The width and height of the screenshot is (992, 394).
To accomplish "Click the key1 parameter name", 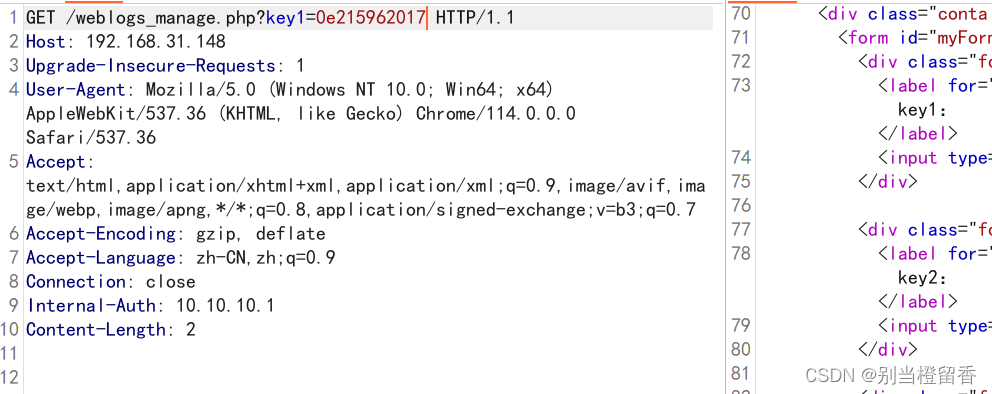I will click(x=285, y=18).
